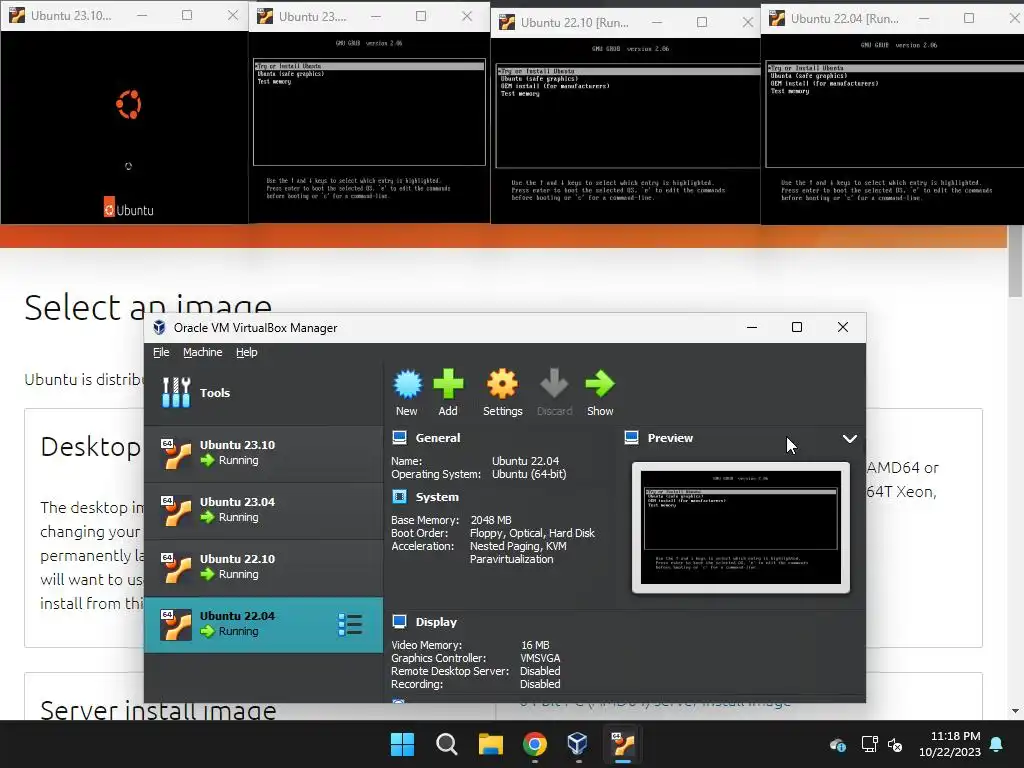Select Ubuntu 23.04 machine in list
Screen dimensions: 1024x768
coord(263,511)
